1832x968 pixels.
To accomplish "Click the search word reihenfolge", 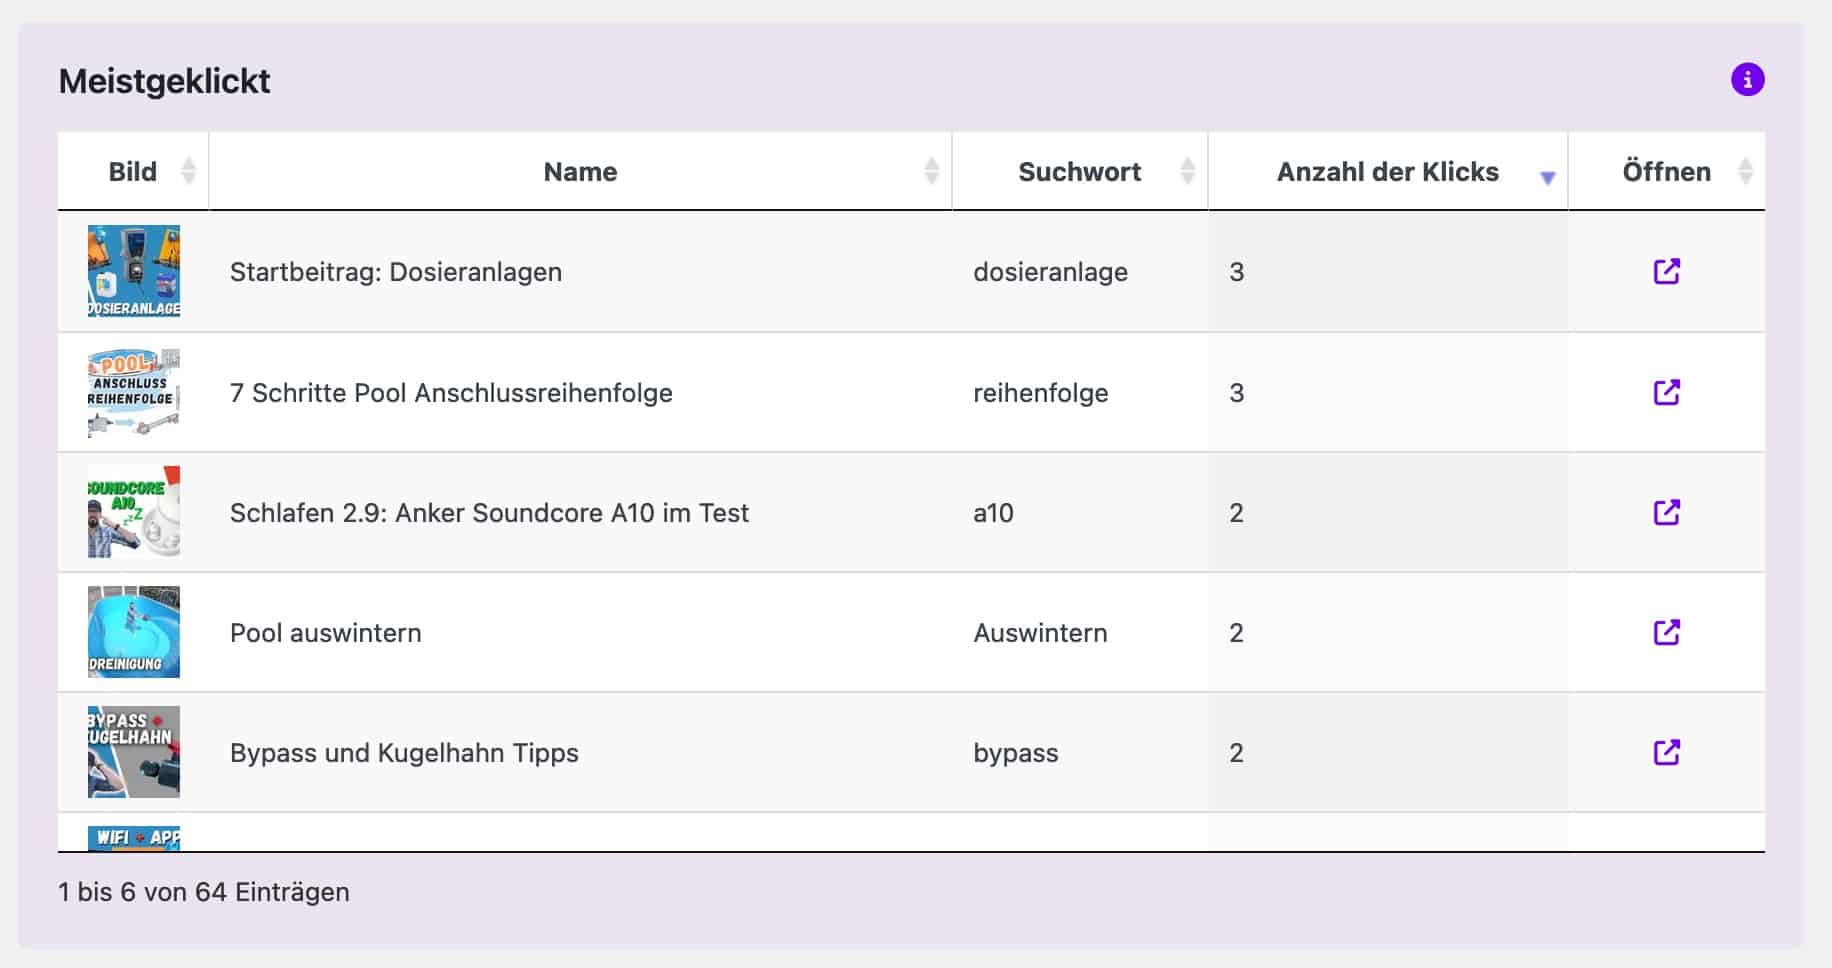I will 1040,393.
